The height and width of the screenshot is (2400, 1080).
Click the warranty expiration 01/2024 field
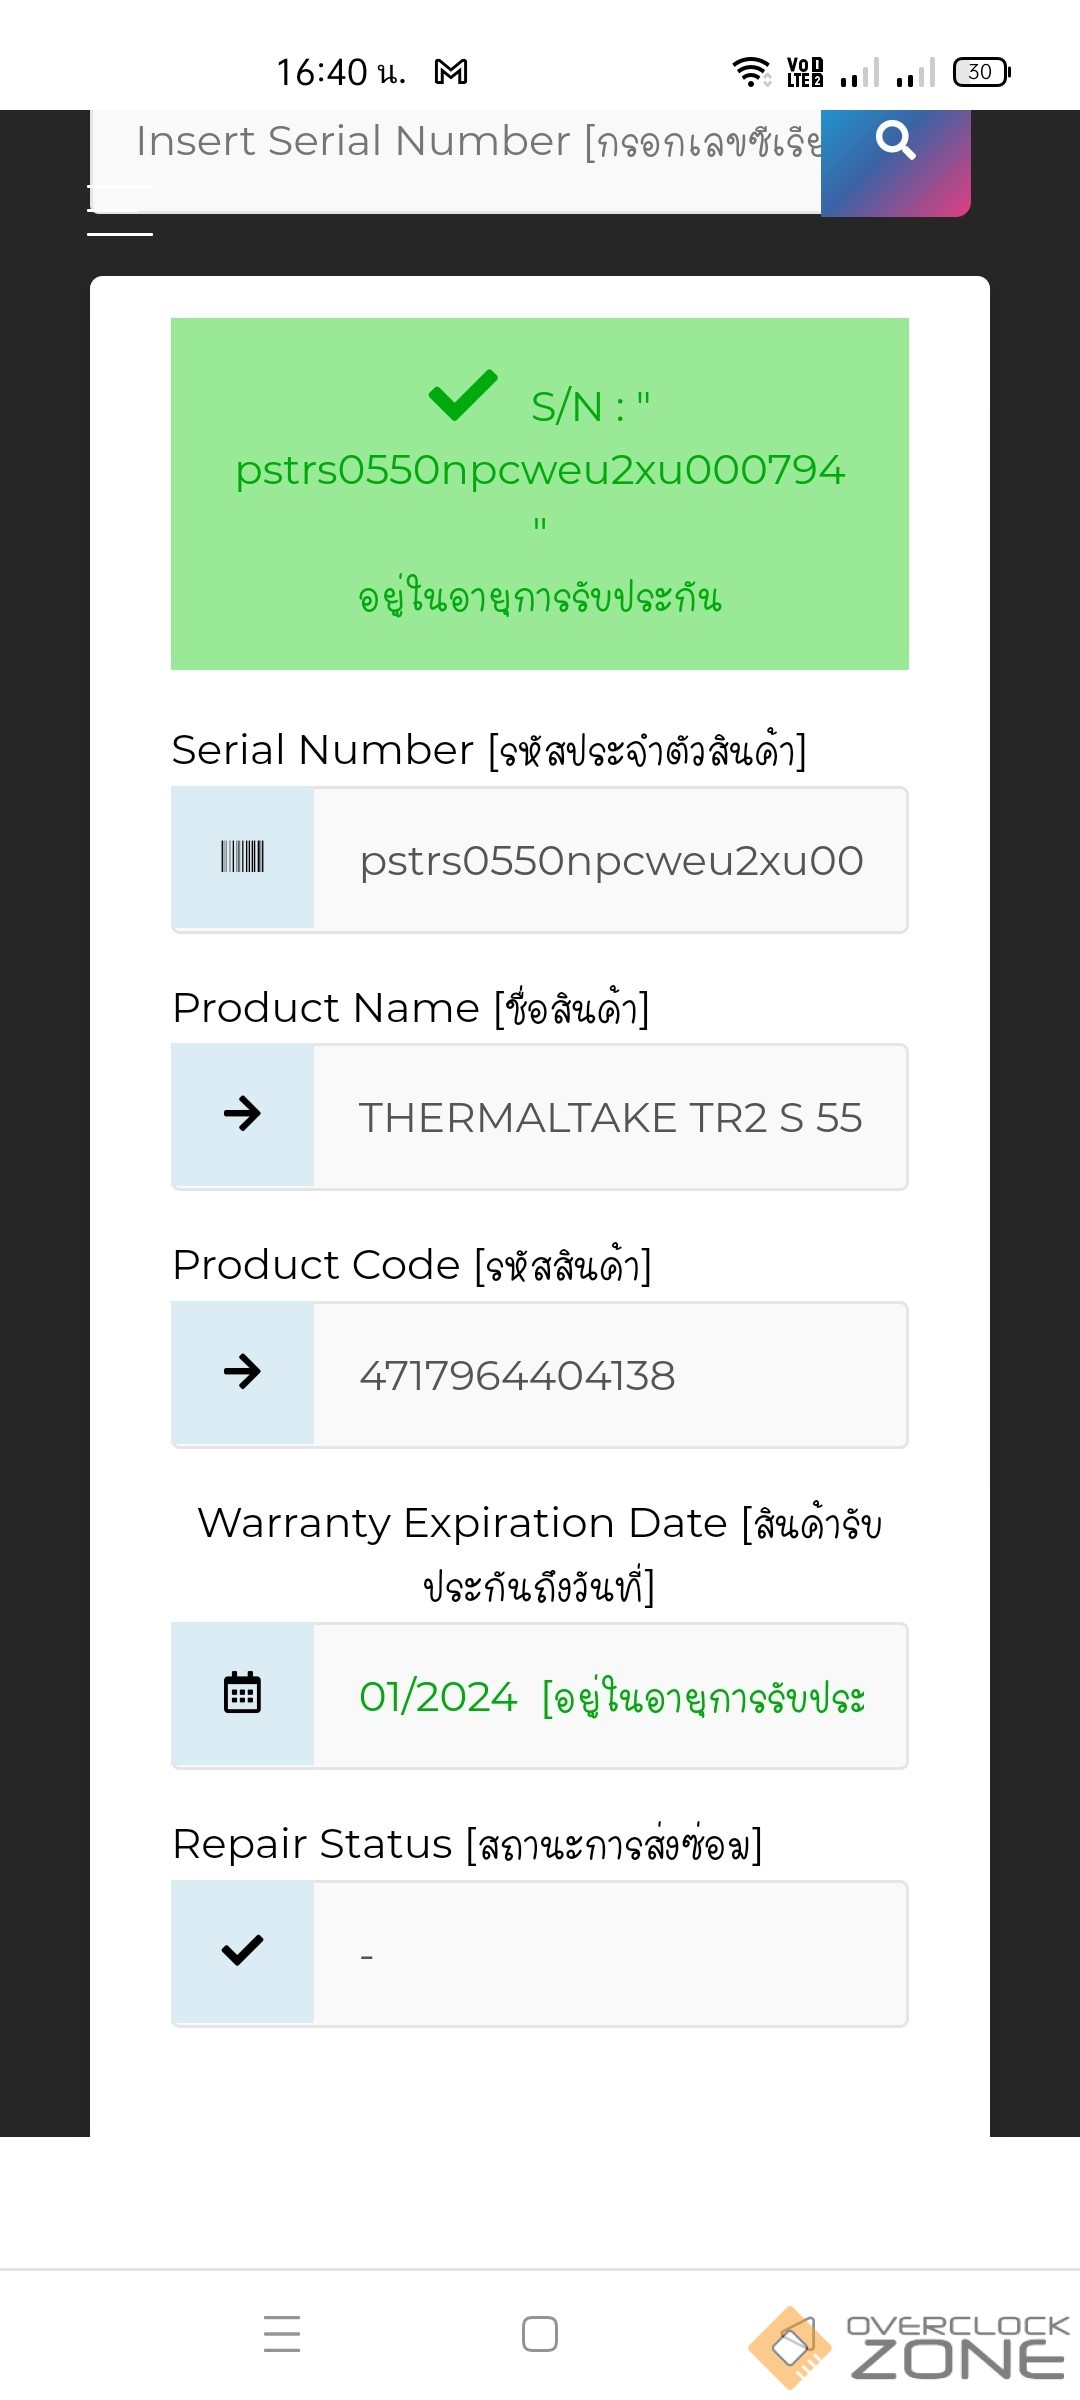coord(610,1696)
